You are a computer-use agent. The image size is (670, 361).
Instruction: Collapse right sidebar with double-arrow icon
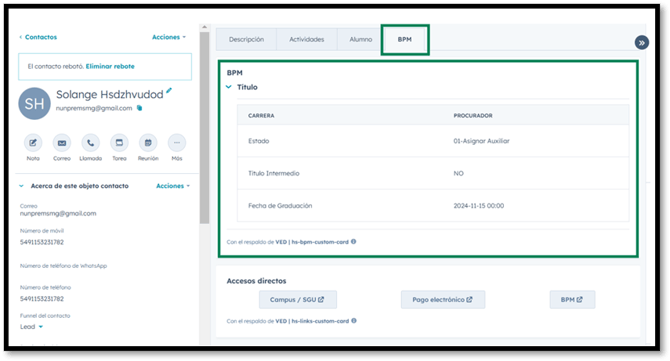[x=641, y=43]
